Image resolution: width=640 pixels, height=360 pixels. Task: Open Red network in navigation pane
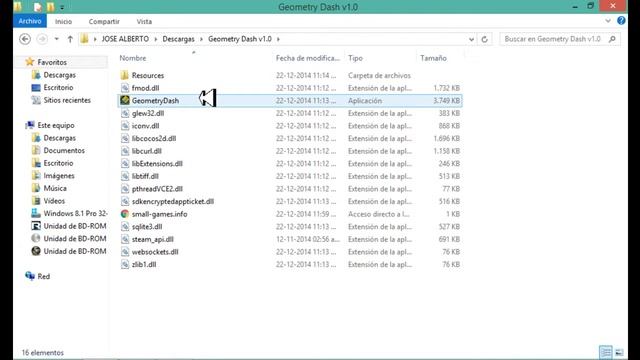tap(43, 277)
